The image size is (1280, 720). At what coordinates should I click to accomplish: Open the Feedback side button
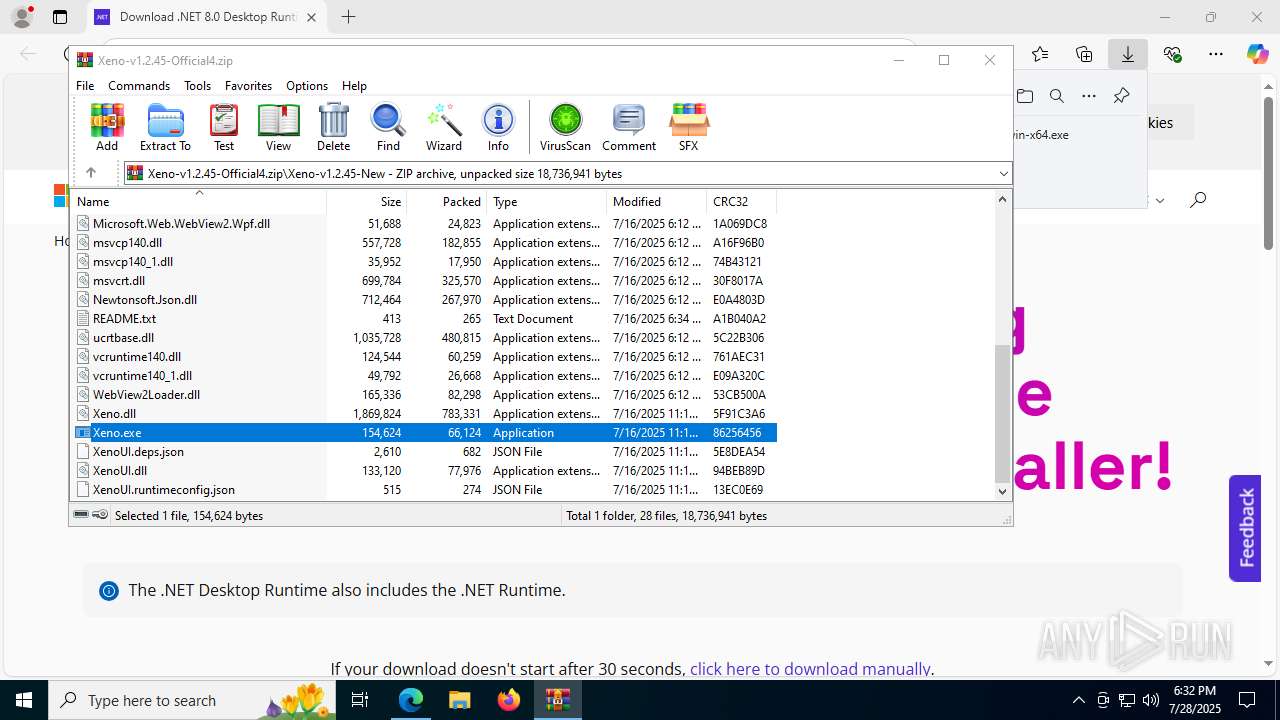click(1246, 528)
